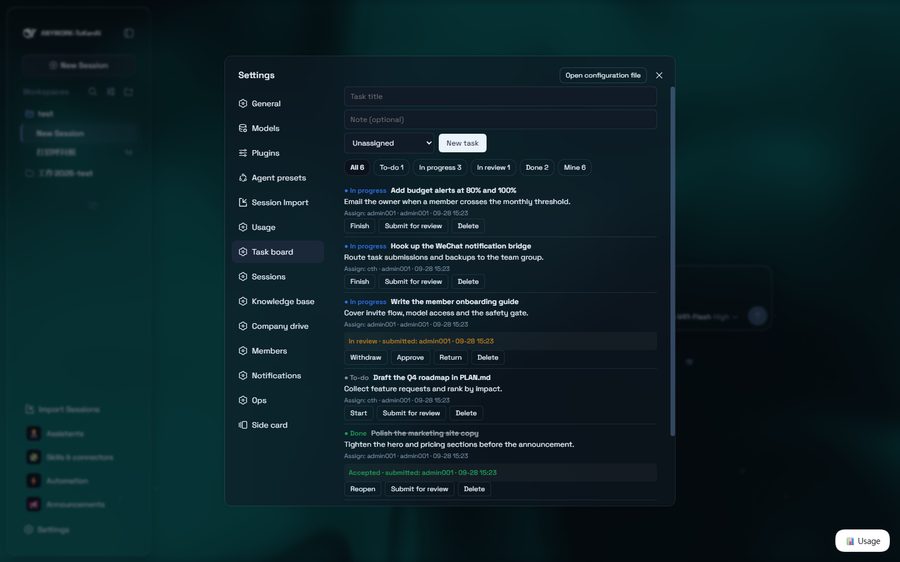The width and height of the screenshot is (900, 562).
Task: Click Open configuration file button
Action: pyautogui.click(x=603, y=75)
